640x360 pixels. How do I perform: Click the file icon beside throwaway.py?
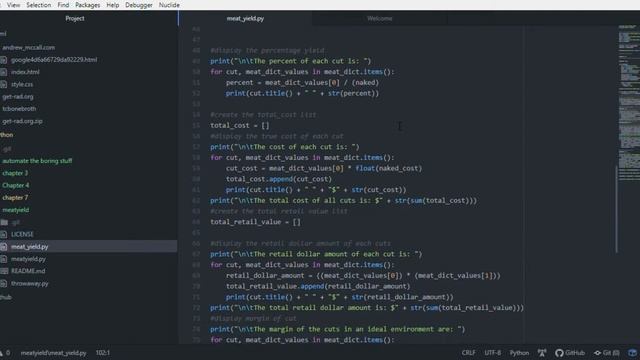pos(4,283)
